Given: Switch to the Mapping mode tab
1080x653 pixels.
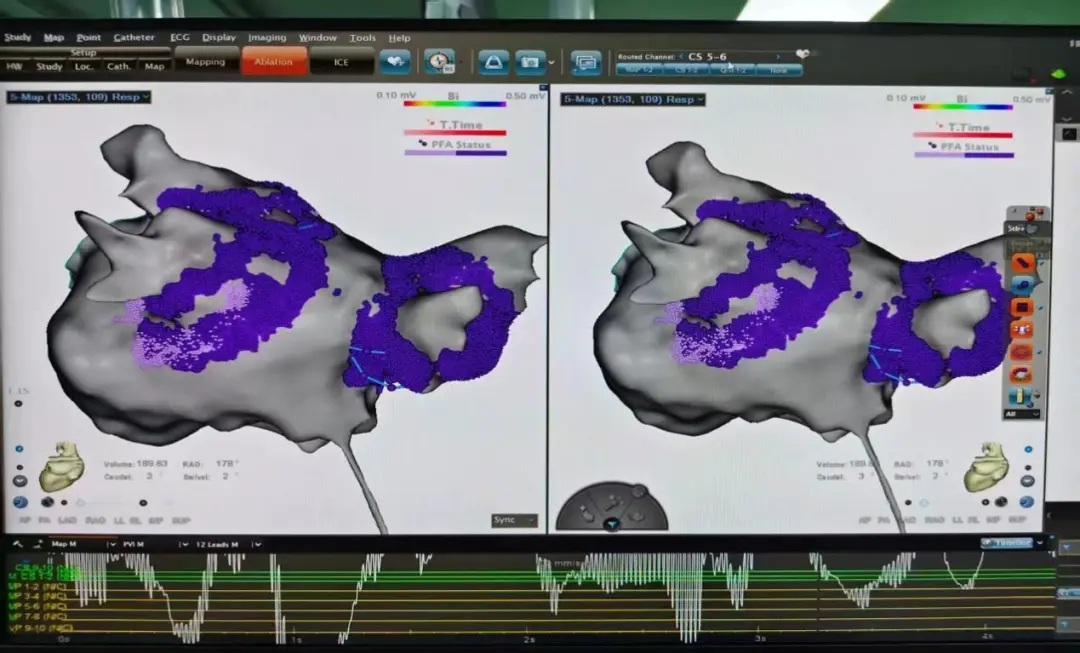Looking at the screenshot, I should pyautogui.click(x=206, y=62).
